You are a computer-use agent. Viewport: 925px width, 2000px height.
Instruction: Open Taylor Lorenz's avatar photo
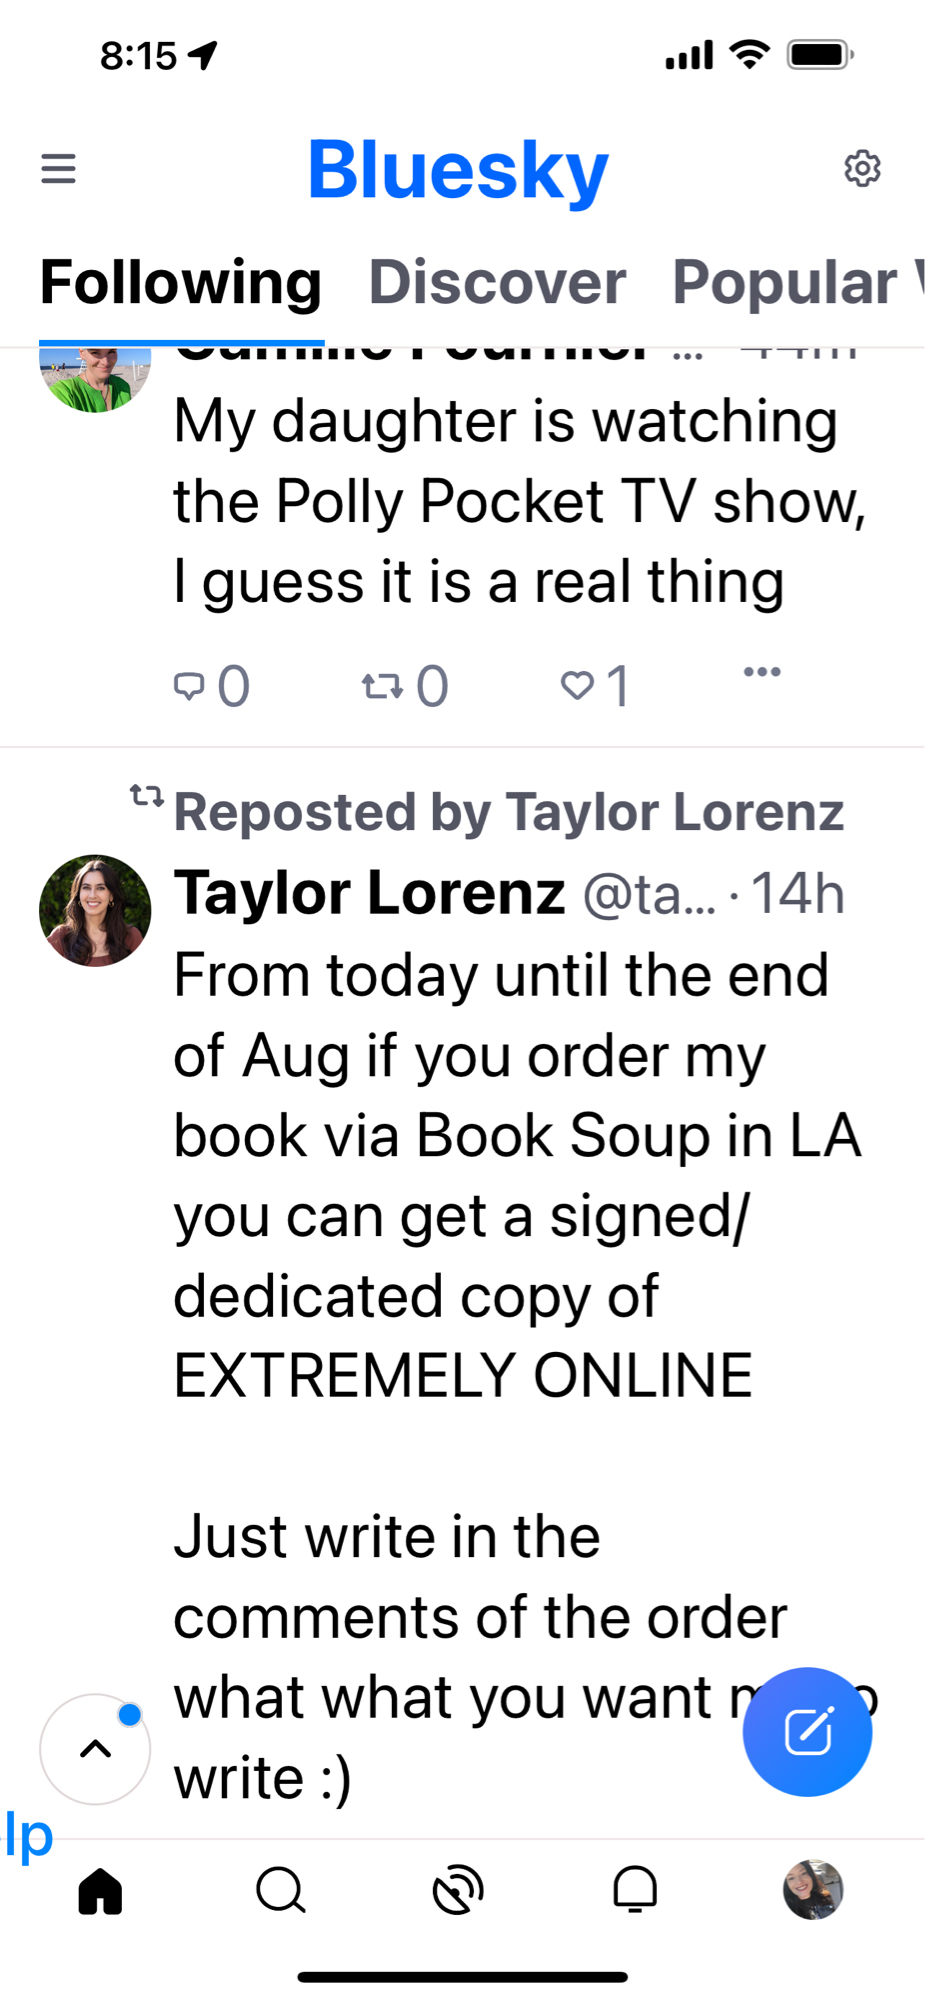pos(95,910)
